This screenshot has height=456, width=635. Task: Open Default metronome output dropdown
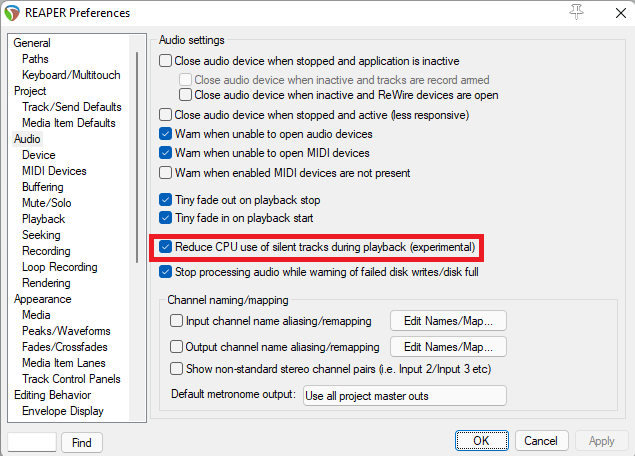tap(404, 395)
